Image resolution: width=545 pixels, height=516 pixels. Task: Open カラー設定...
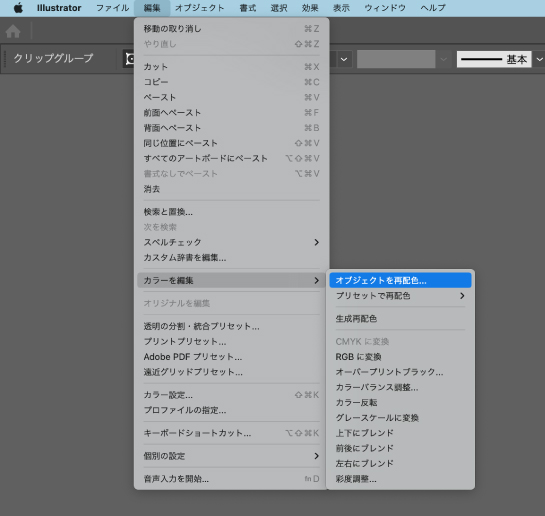point(231,395)
